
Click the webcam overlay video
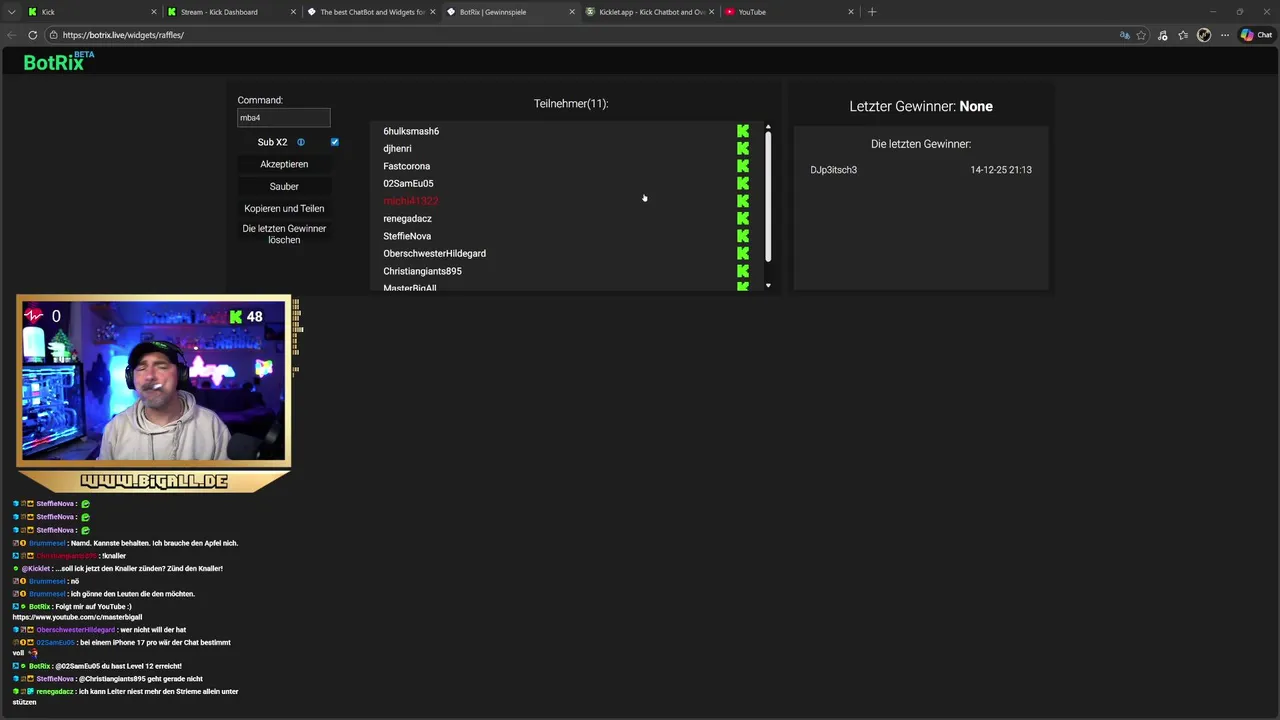[x=153, y=380]
